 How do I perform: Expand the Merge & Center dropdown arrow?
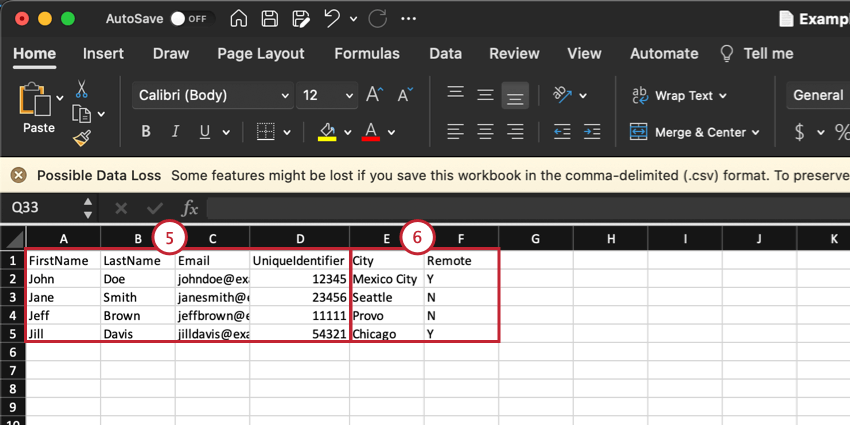tap(756, 132)
